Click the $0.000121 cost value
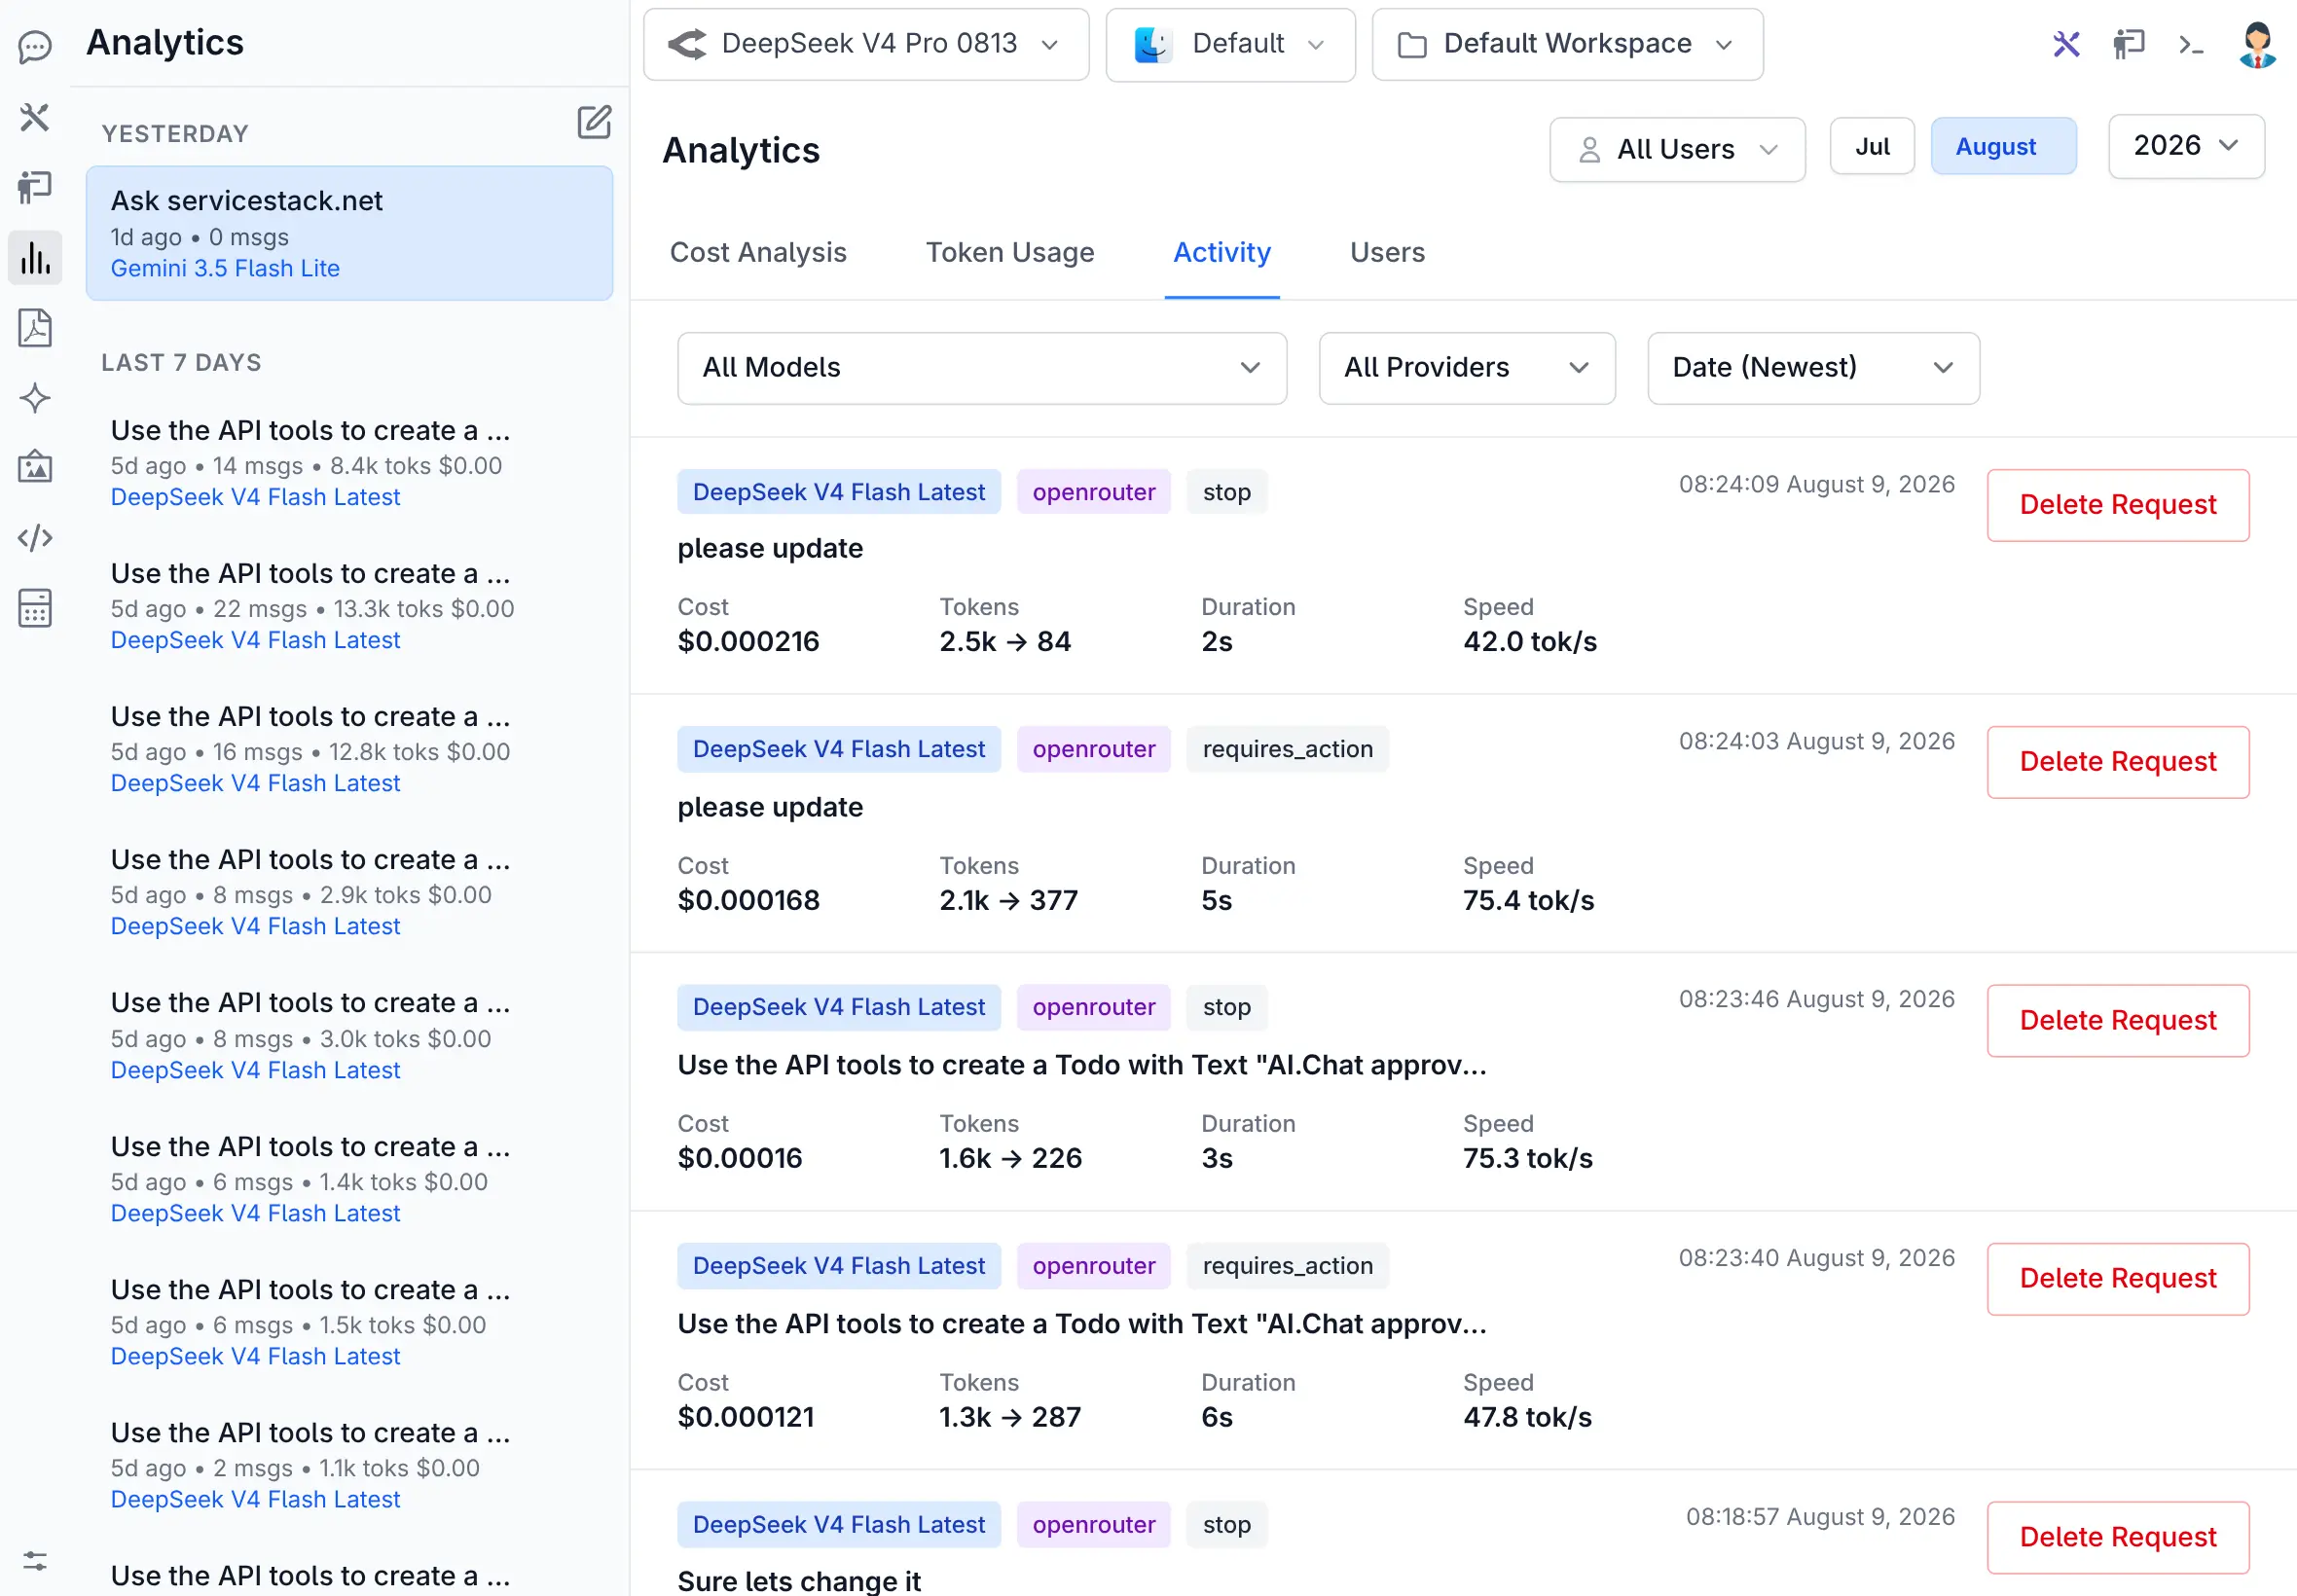Image resolution: width=2297 pixels, height=1596 pixels. coord(746,1417)
